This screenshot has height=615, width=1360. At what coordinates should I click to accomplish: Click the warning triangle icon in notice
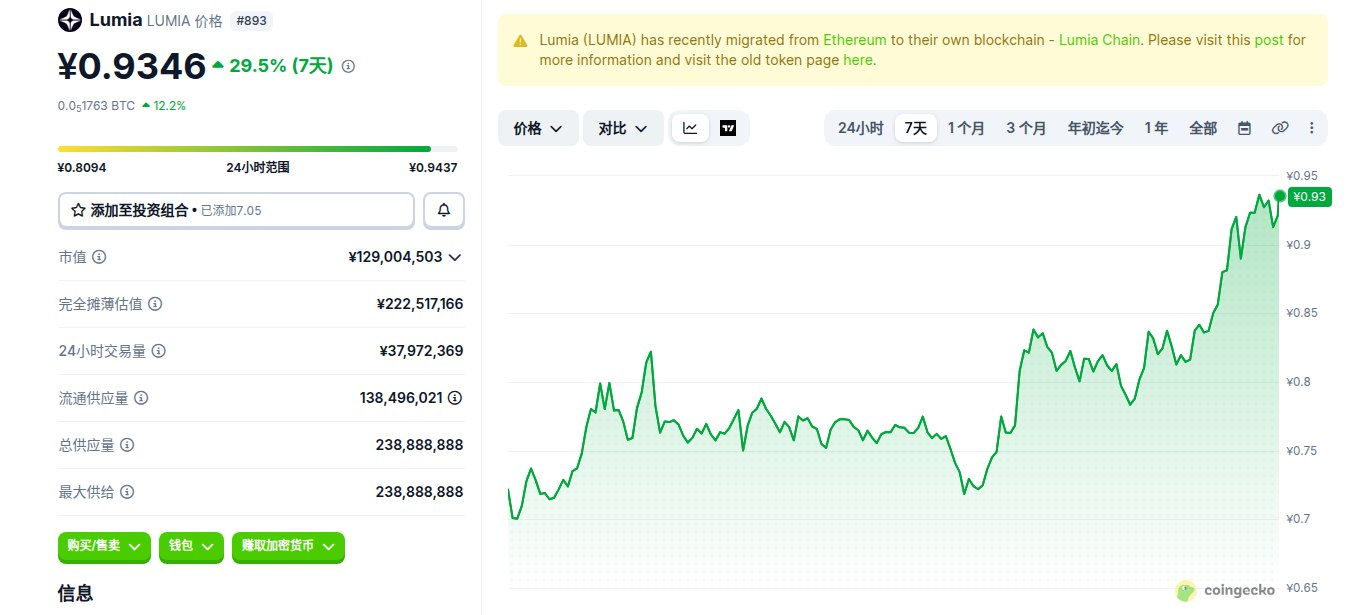[520, 41]
